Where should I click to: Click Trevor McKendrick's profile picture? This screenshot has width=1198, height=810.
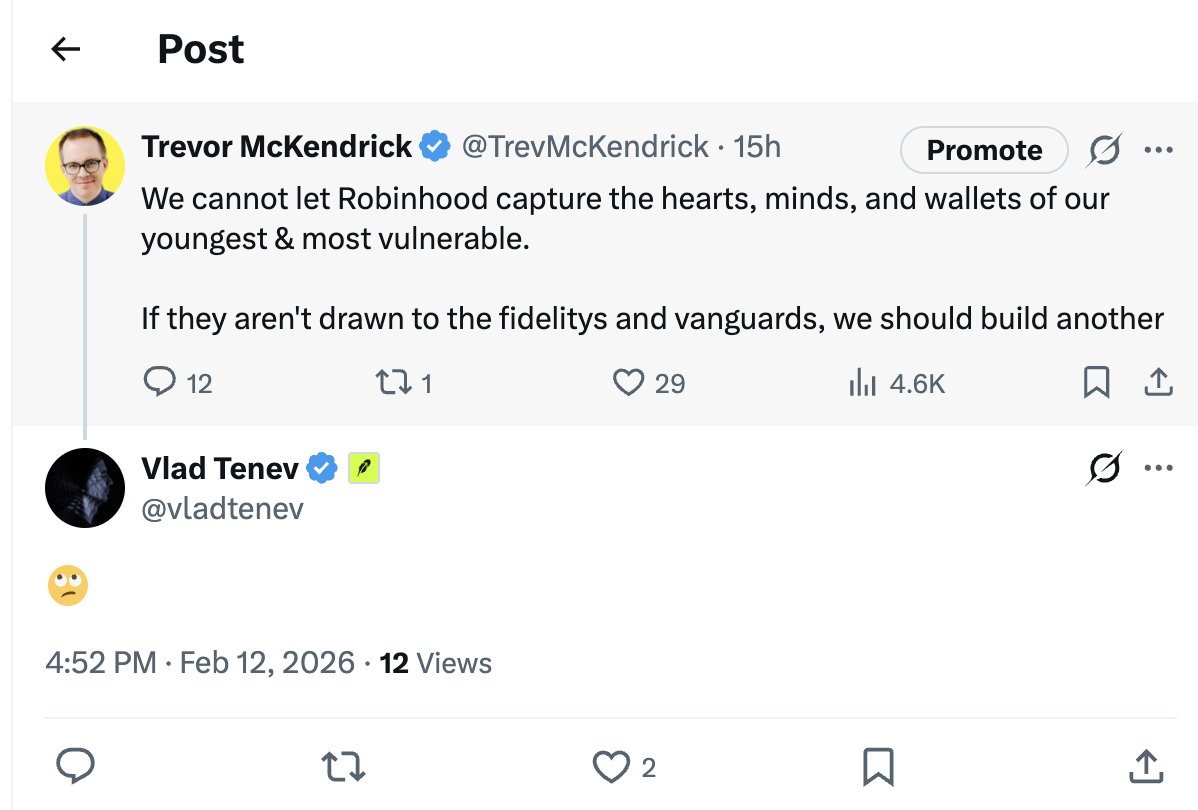click(85, 166)
